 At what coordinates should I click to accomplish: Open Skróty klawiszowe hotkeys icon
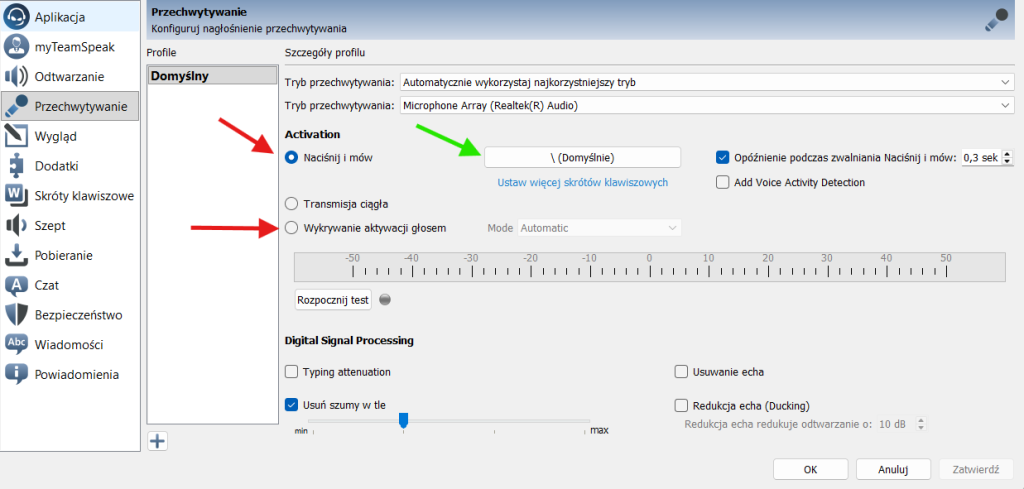click(16, 195)
